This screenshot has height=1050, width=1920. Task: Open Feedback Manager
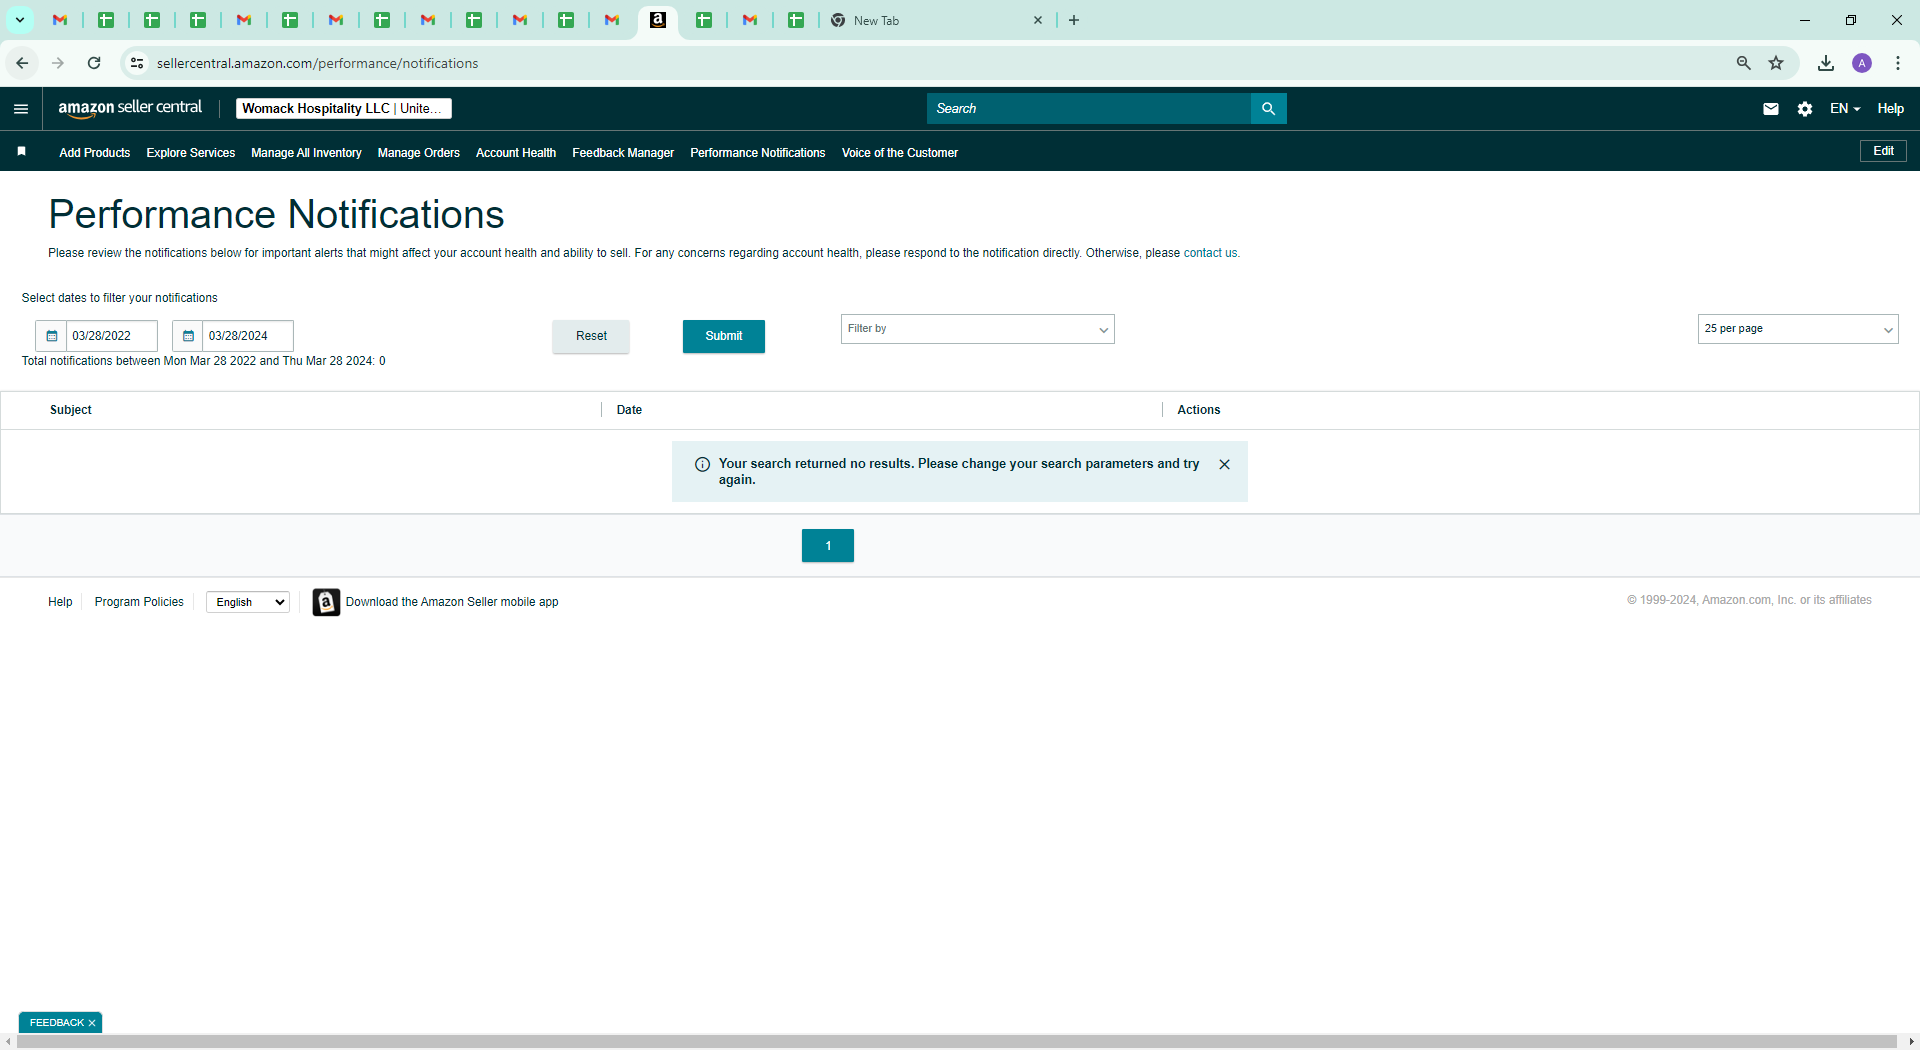pos(623,153)
